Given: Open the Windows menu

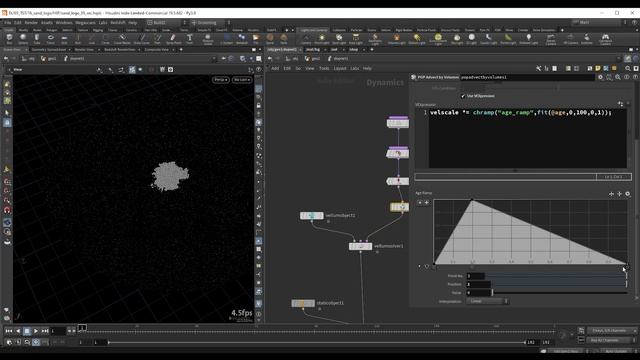Looking at the screenshot, I should tap(64, 22).
